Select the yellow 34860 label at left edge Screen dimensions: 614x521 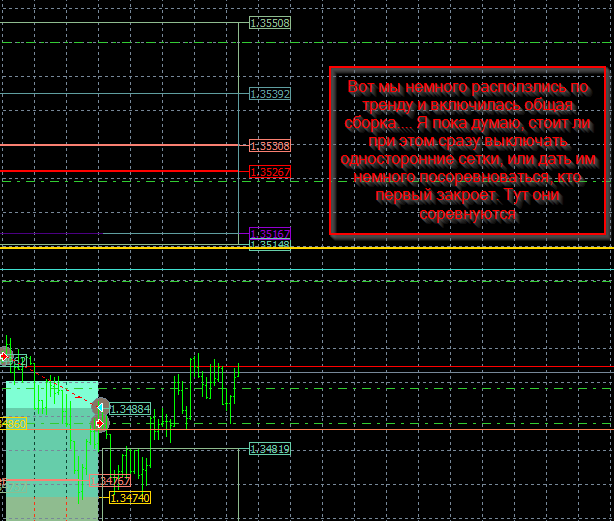pyautogui.click(x=13, y=423)
